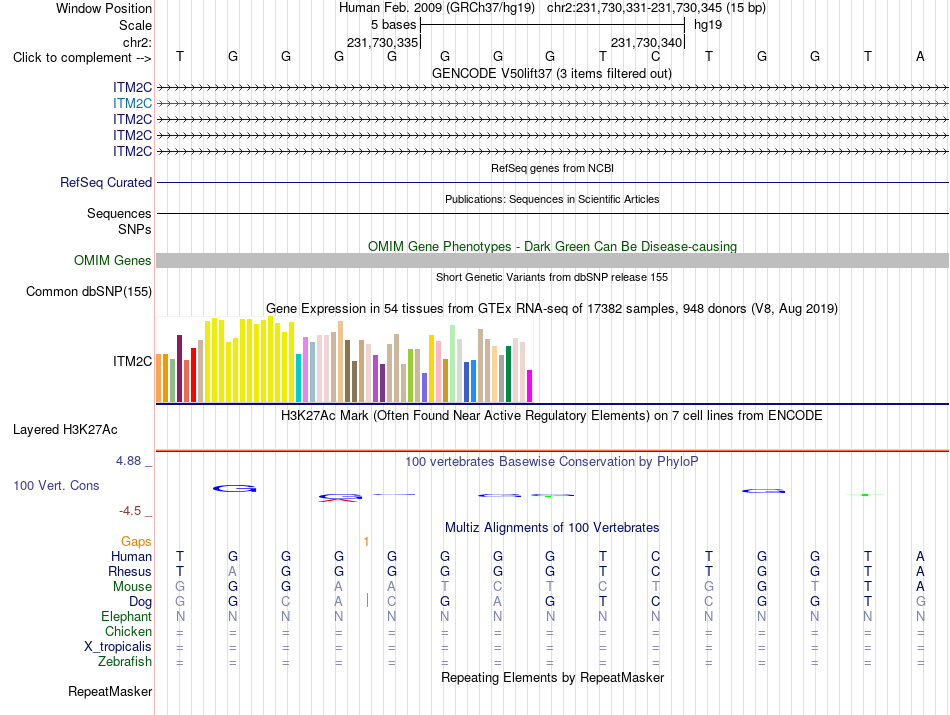950x715 pixels.
Task: Click the ITM2C label beside the GTEx bar chart
Action: coord(132,361)
